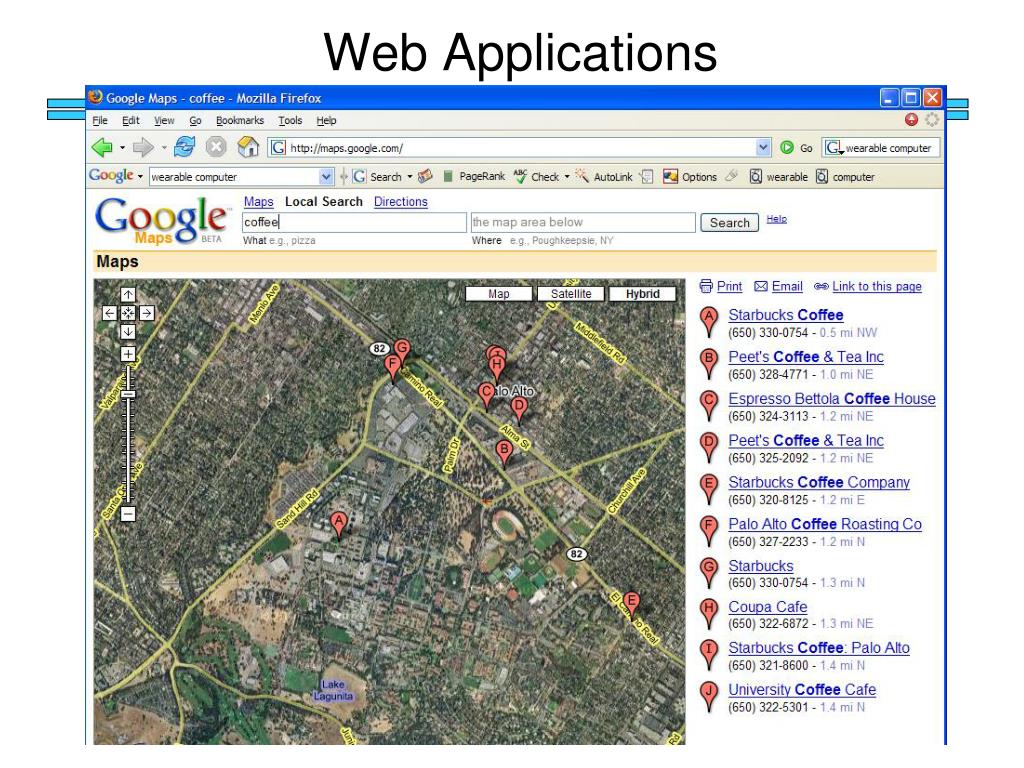
Task: Click map marker B on the map
Action: [x=504, y=453]
